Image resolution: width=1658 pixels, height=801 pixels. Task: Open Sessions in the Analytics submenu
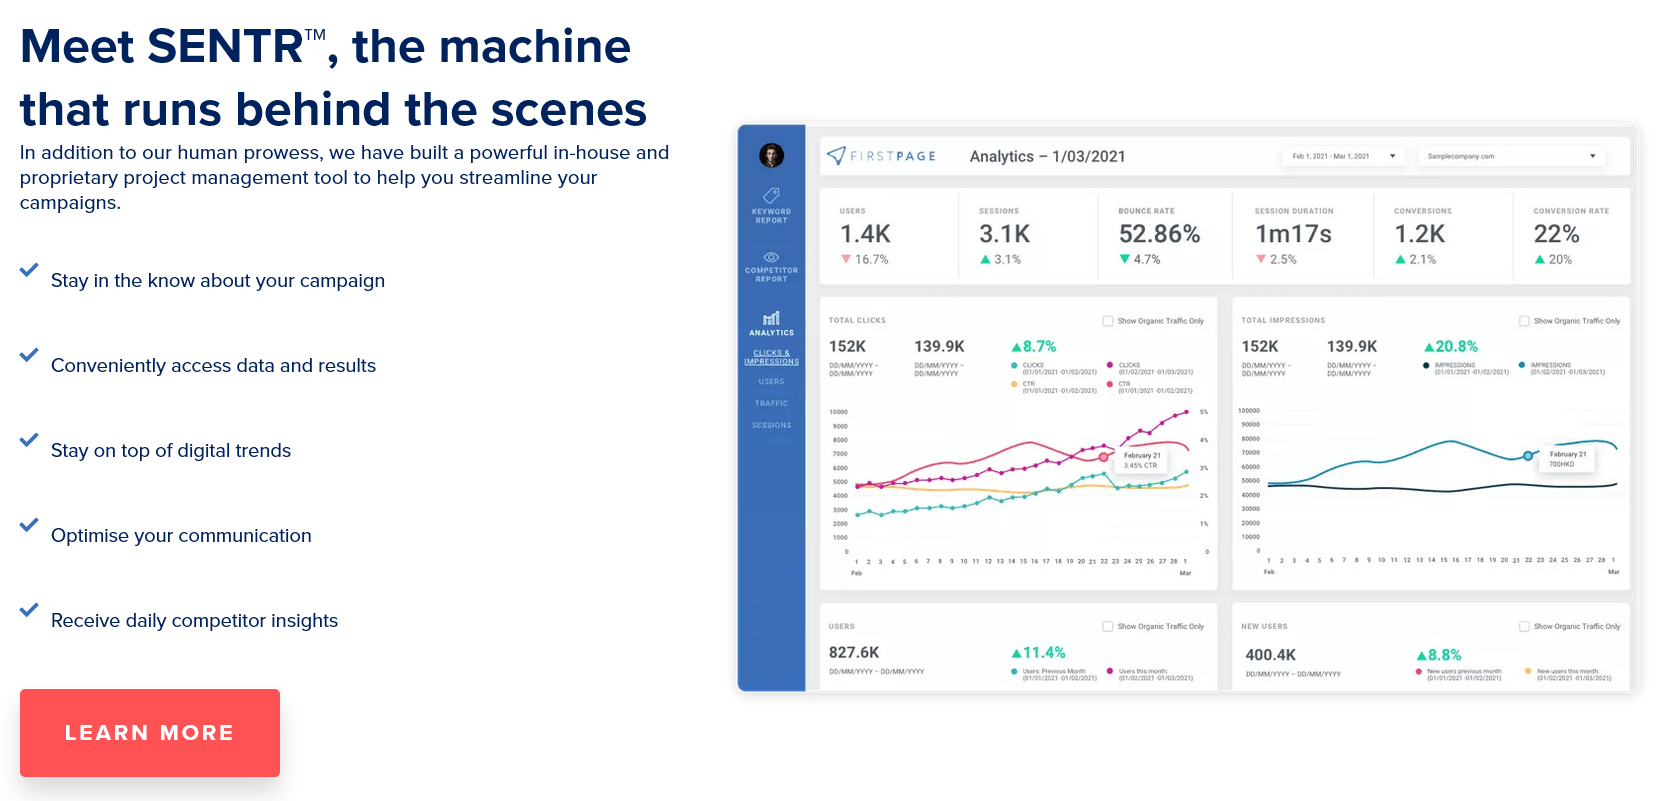tap(771, 425)
